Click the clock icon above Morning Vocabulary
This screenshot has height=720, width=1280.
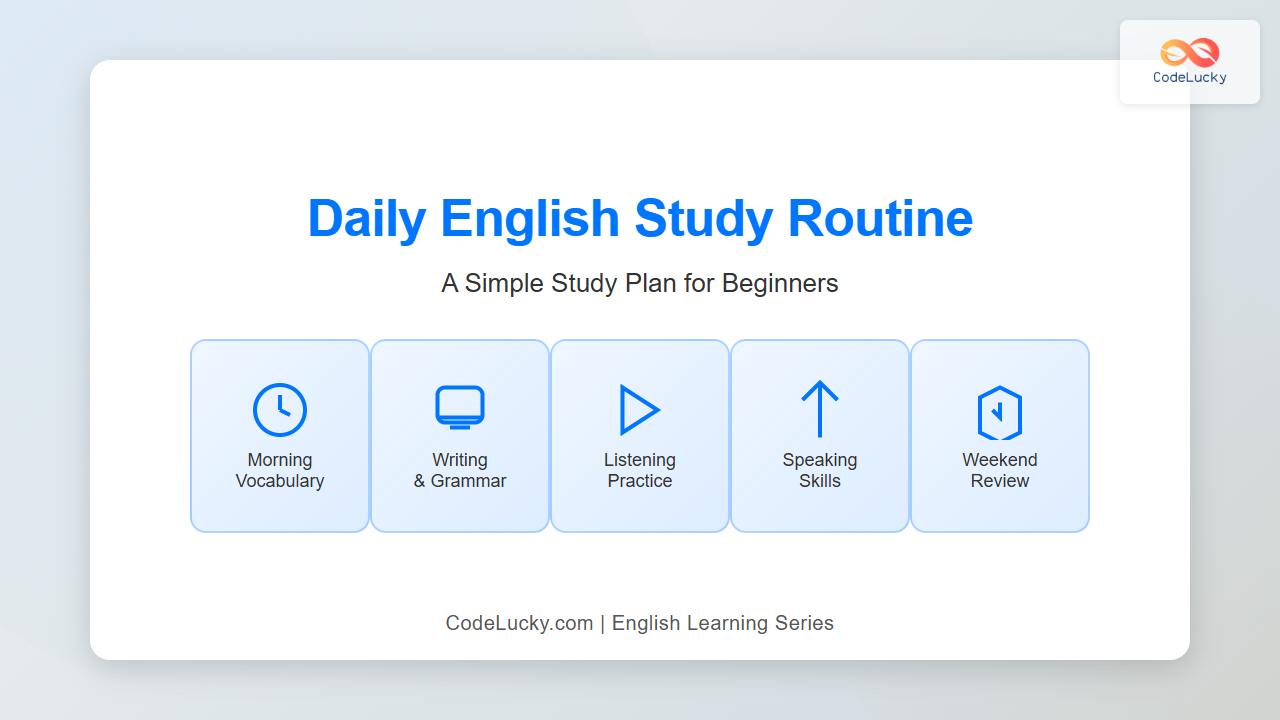coord(280,410)
